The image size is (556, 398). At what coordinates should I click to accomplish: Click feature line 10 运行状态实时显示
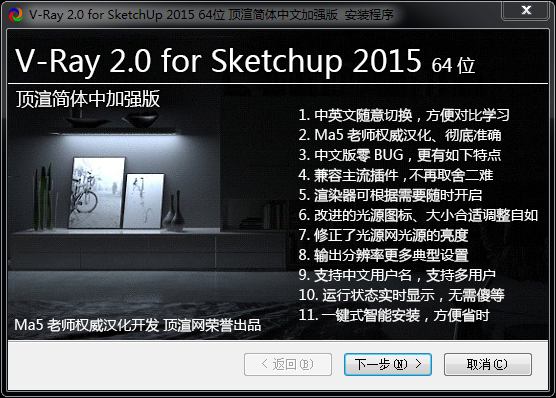click(401, 295)
